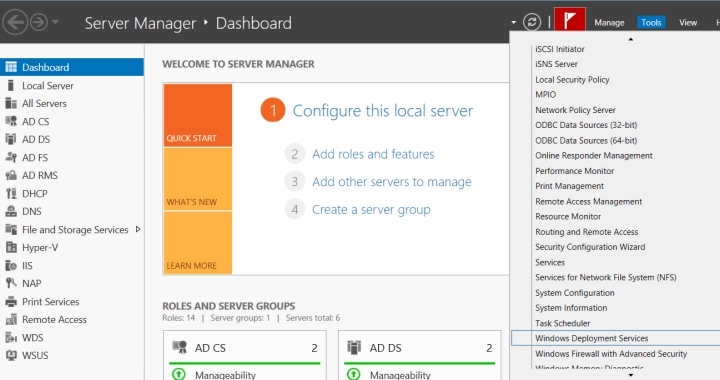The height and width of the screenshot is (380, 720).
Task: Click Add roles and features link
Action: (373, 154)
